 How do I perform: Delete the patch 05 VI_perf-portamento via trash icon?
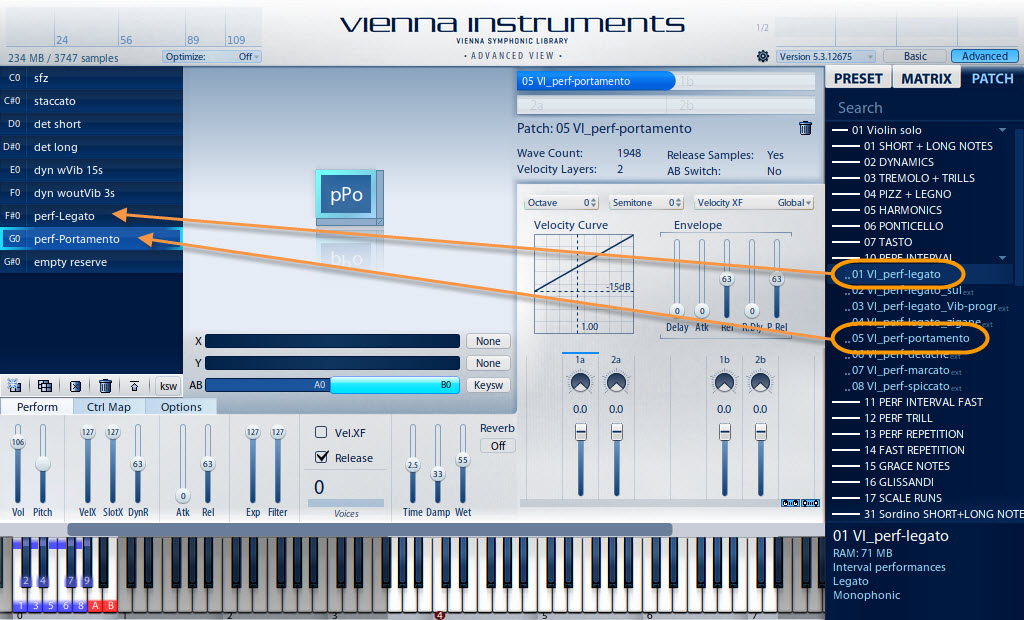point(805,128)
